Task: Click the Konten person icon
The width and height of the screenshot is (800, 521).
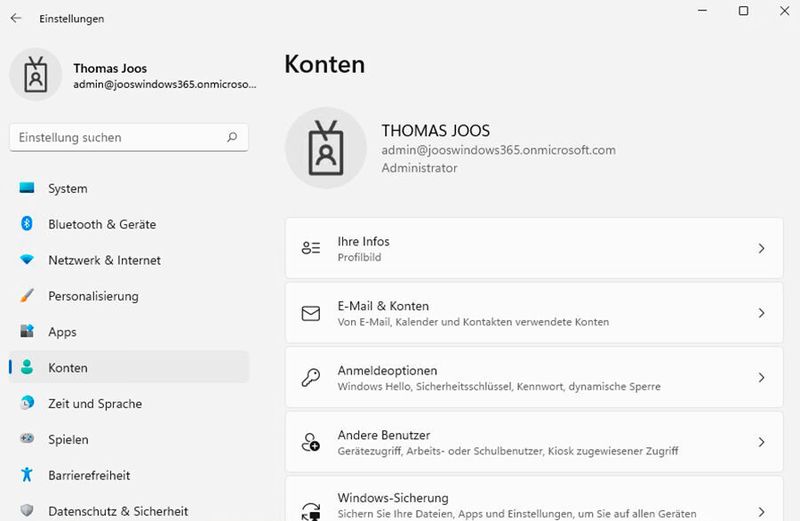Action: pos(27,367)
